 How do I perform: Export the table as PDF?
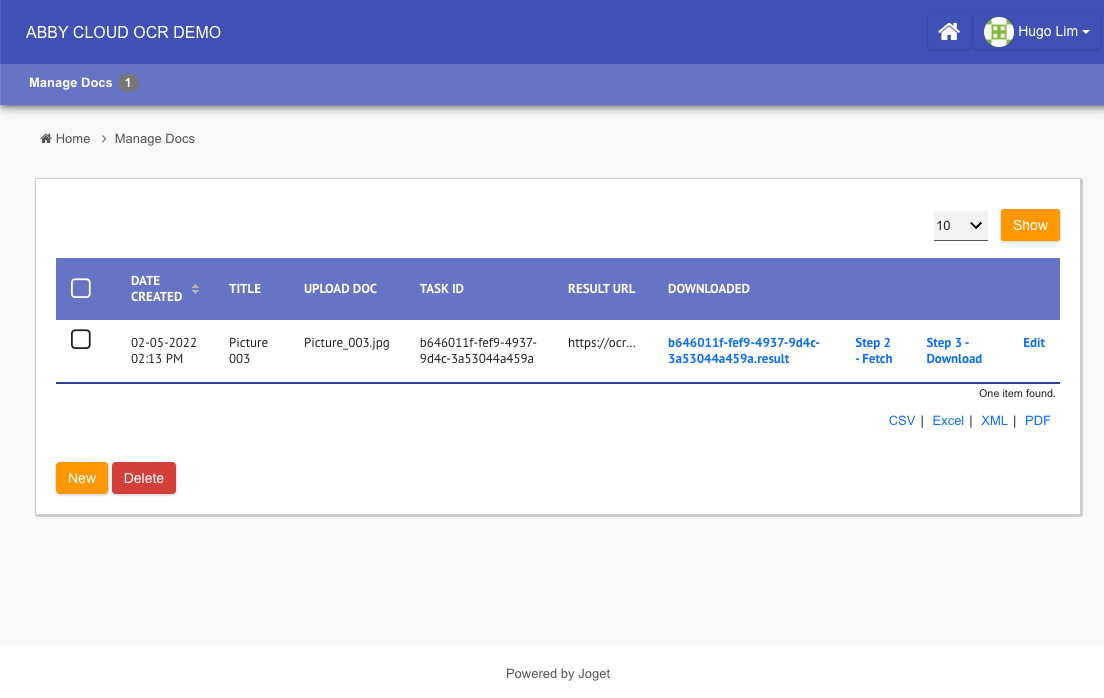[x=1037, y=421]
